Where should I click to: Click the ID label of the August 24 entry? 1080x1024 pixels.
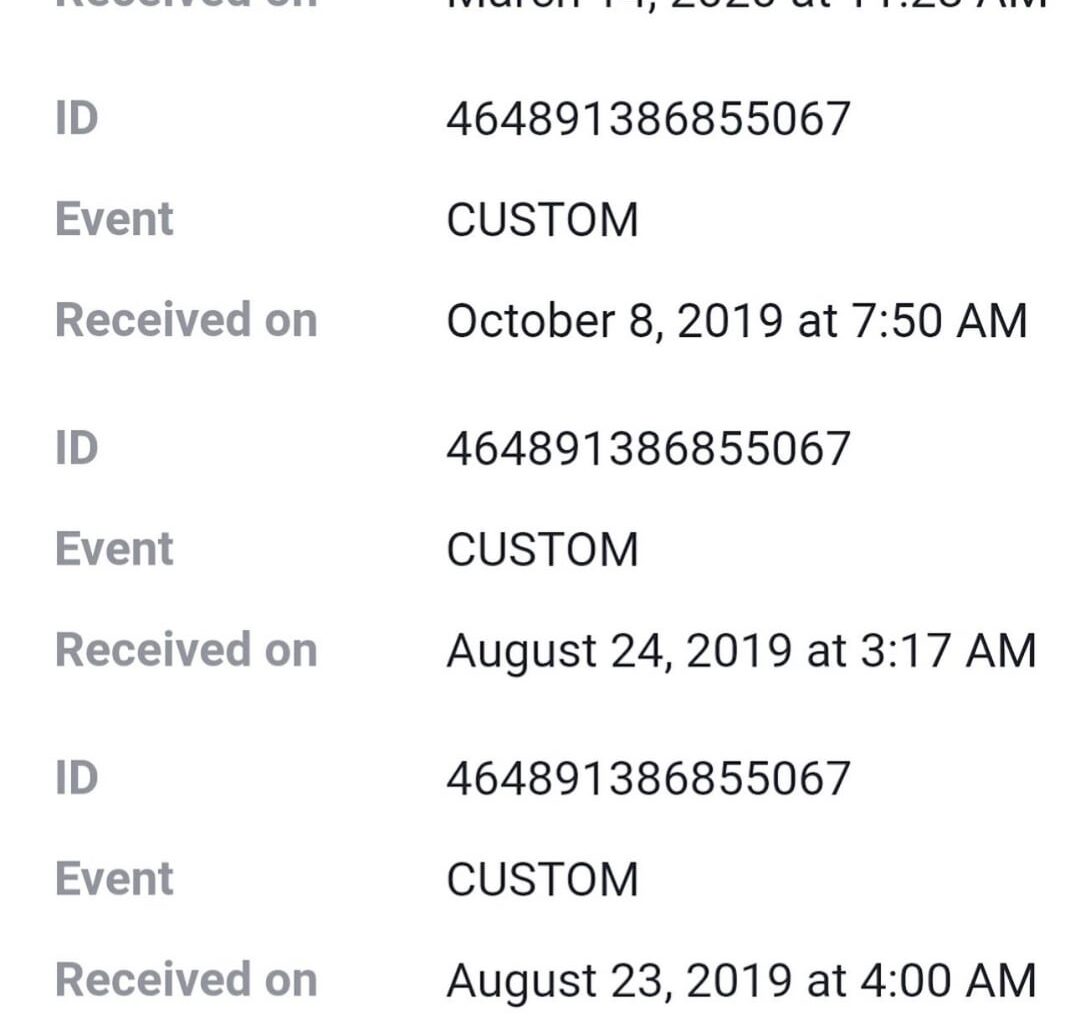(77, 449)
